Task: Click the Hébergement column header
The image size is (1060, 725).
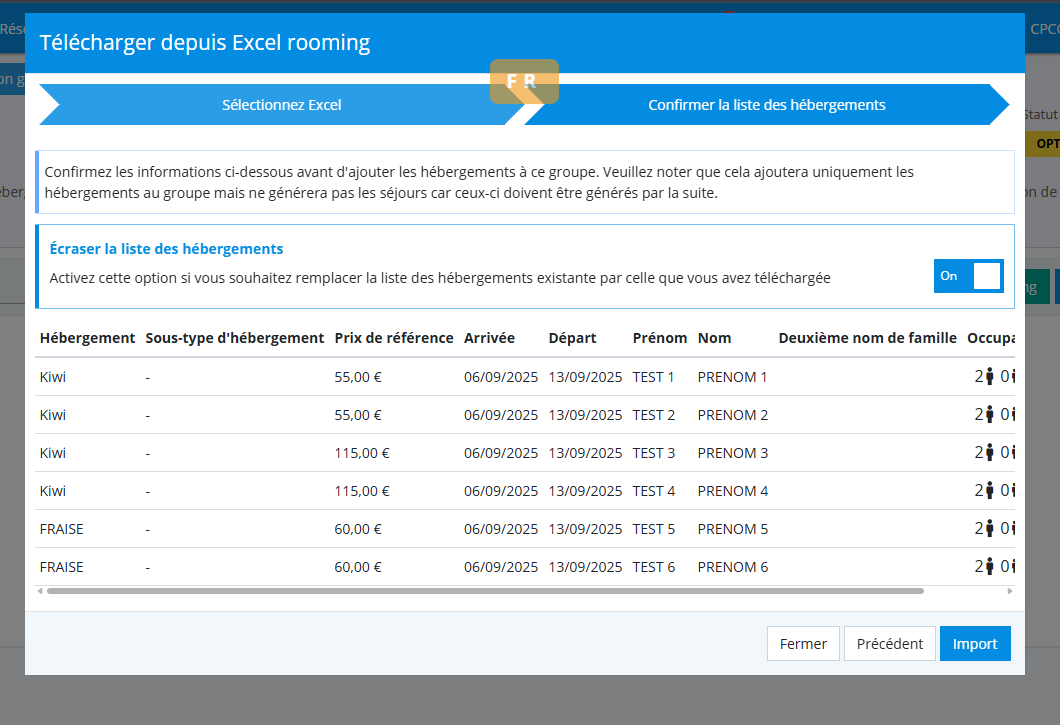Action: [x=87, y=338]
